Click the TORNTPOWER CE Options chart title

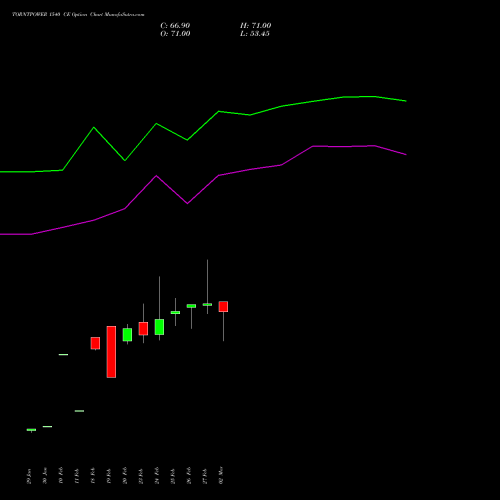(78, 14)
